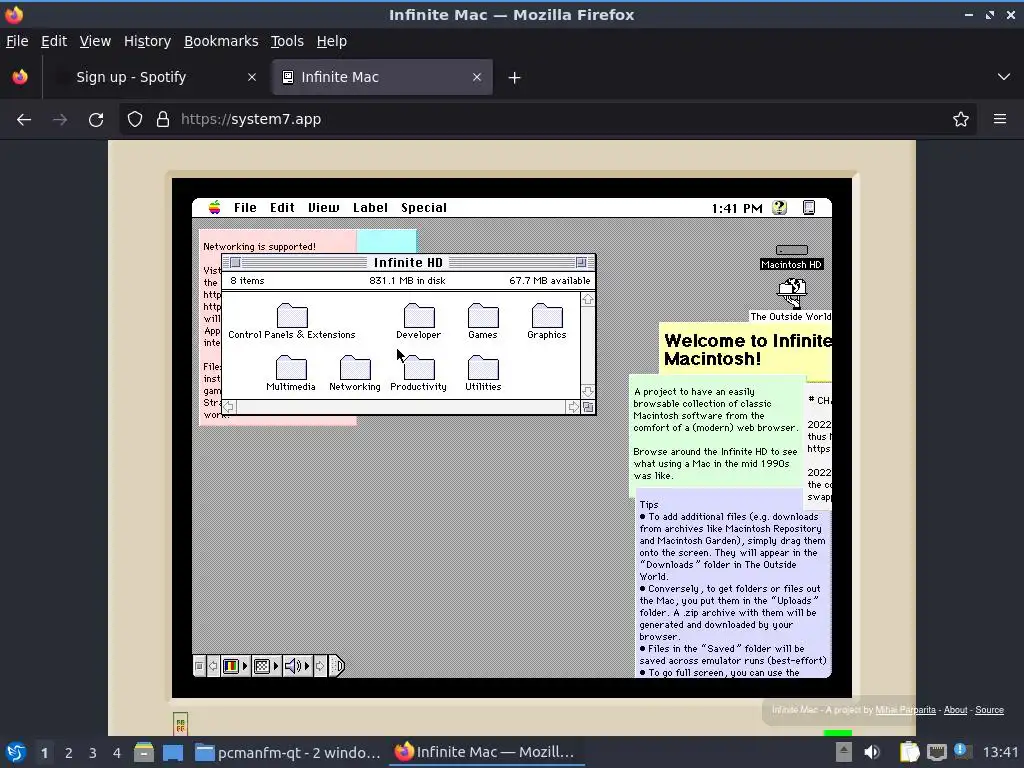Open the sound volume control strip module
Image resolution: width=1024 pixels, height=768 pixels.
297,666
